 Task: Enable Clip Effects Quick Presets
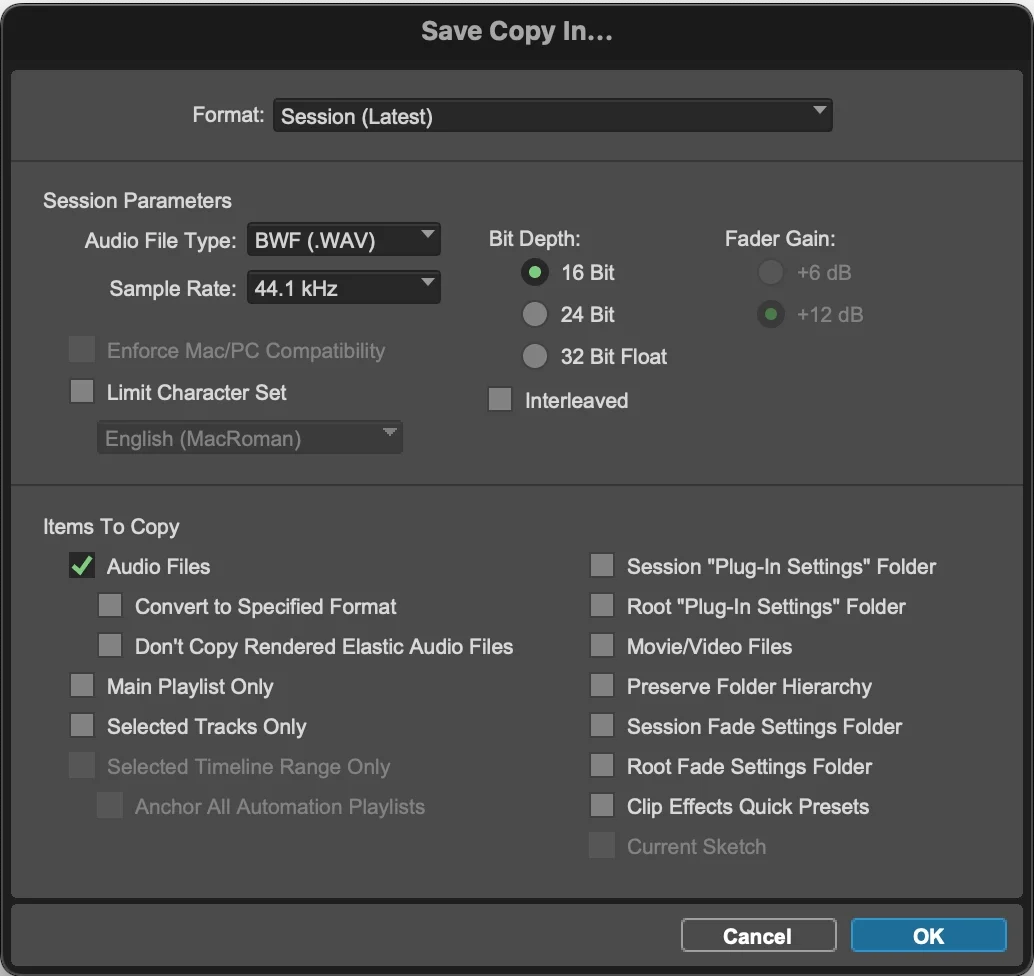[x=602, y=806]
